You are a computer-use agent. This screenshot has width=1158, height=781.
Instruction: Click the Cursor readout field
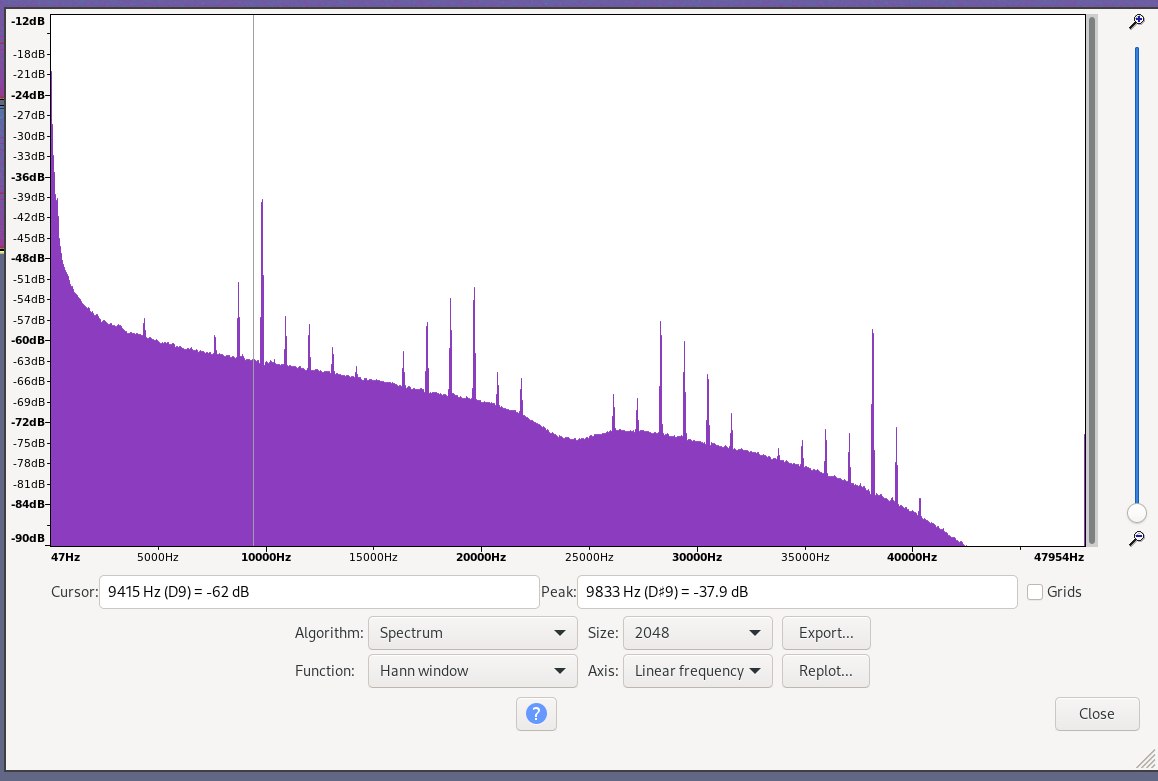point(319,592)
